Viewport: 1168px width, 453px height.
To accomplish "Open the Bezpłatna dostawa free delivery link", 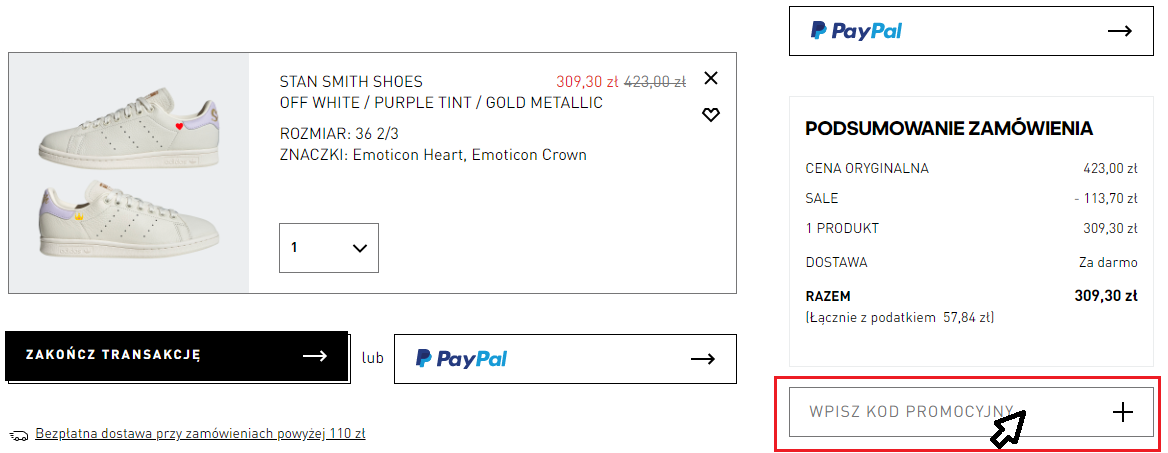I will (x=200, y=434).
